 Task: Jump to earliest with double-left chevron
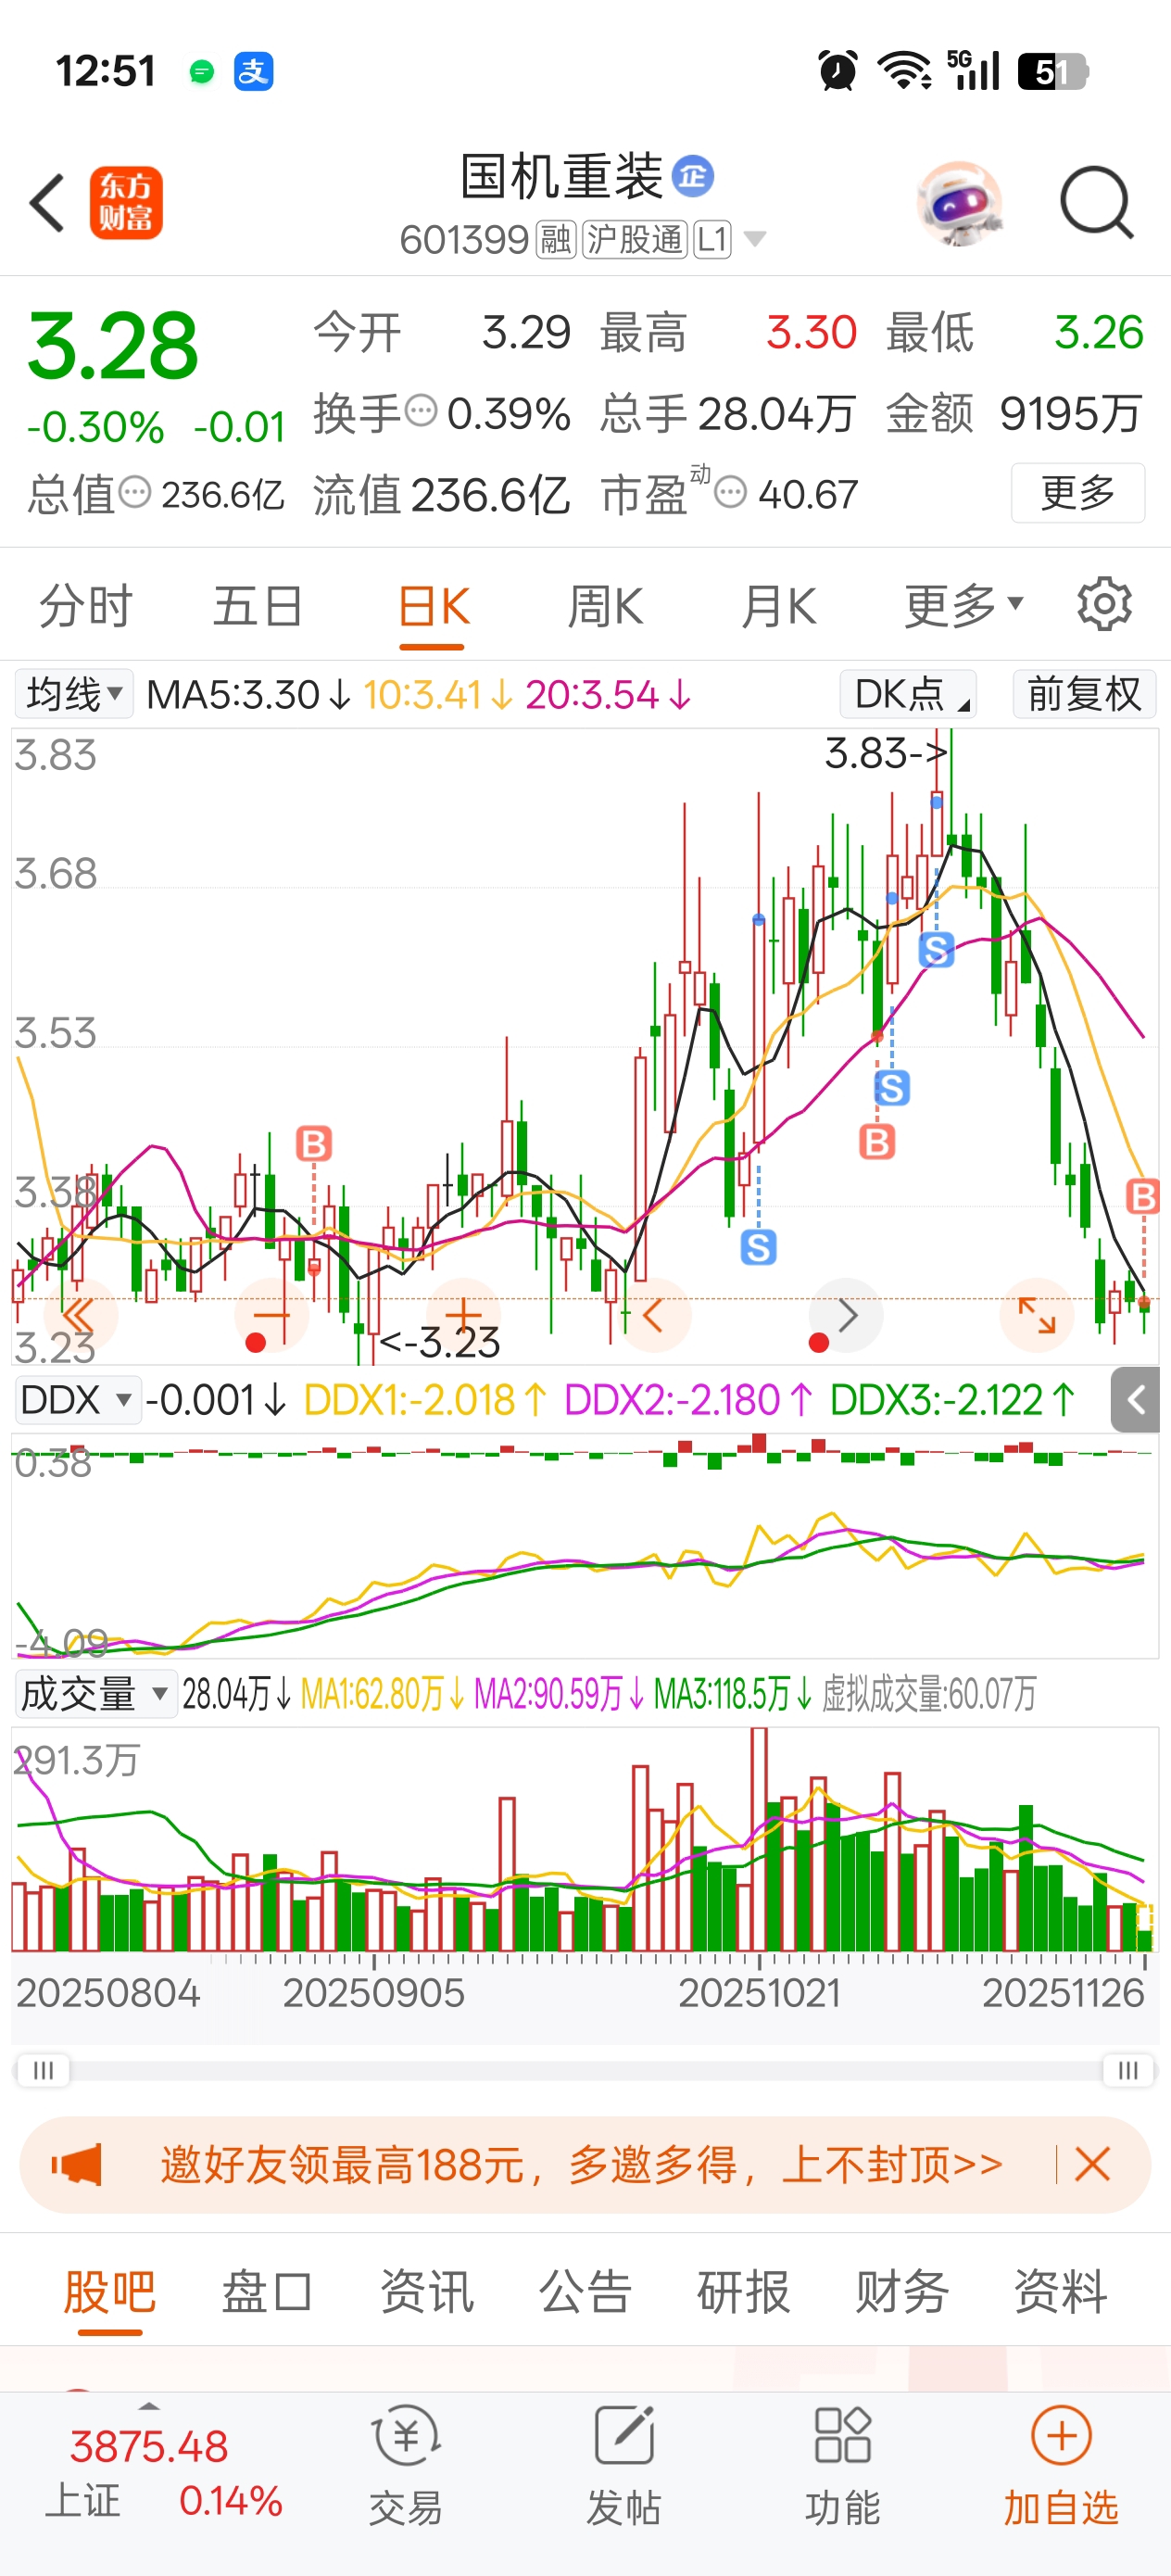[80, 1315]
